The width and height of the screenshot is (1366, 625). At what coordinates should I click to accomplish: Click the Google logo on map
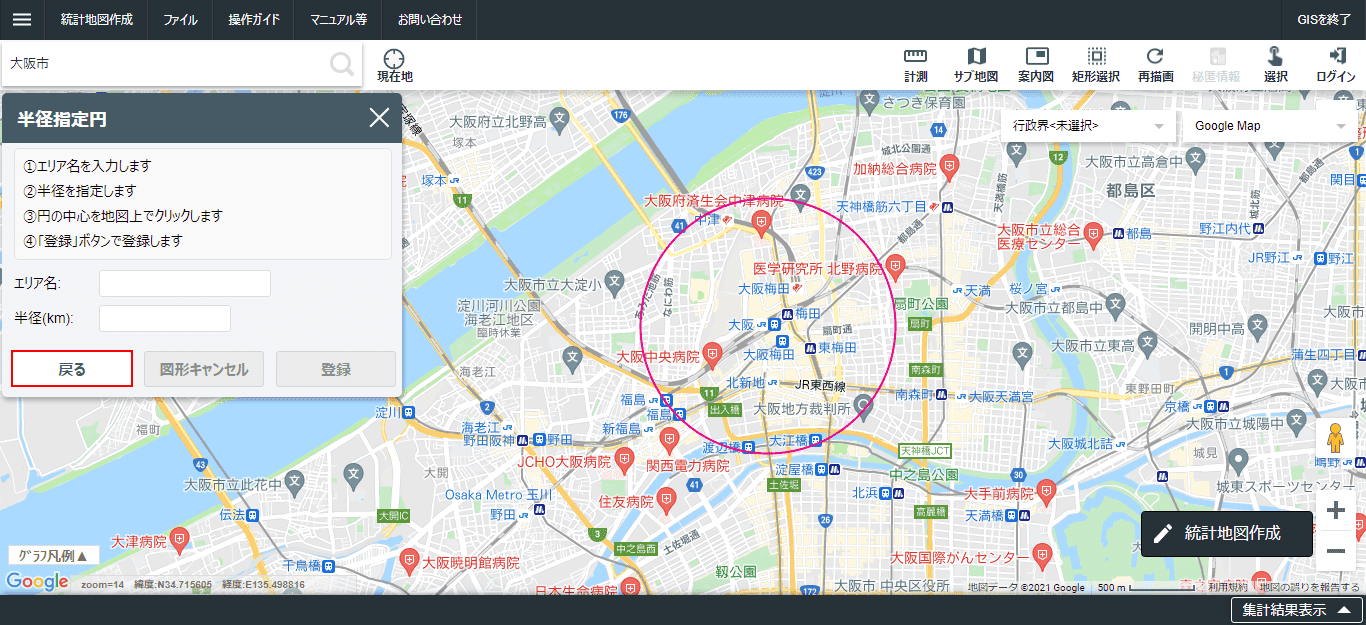pyautogui.click(x=37, y=581)
